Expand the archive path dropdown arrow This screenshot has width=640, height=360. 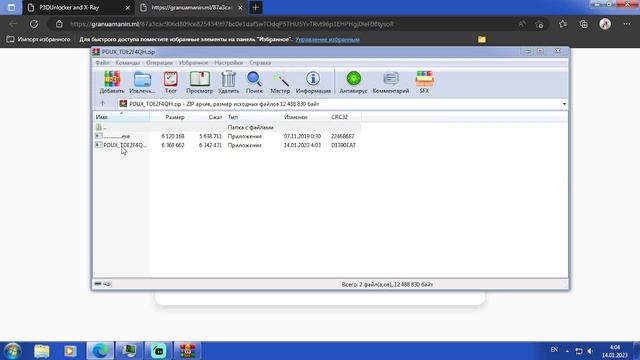click(x=564, y=104)
